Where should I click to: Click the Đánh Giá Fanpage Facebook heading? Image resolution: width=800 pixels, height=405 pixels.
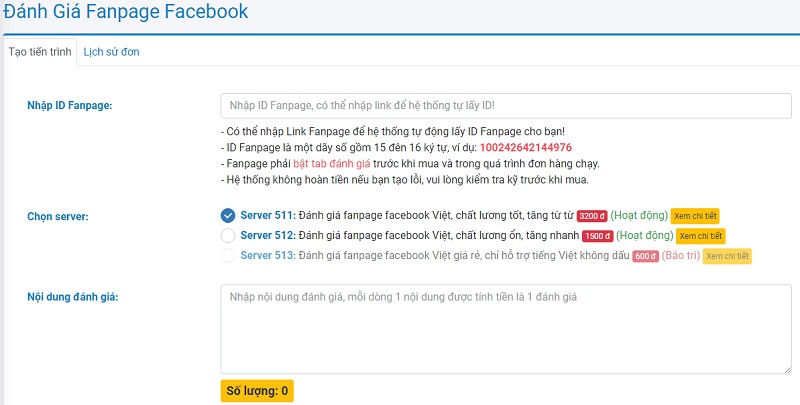[126, 11]
